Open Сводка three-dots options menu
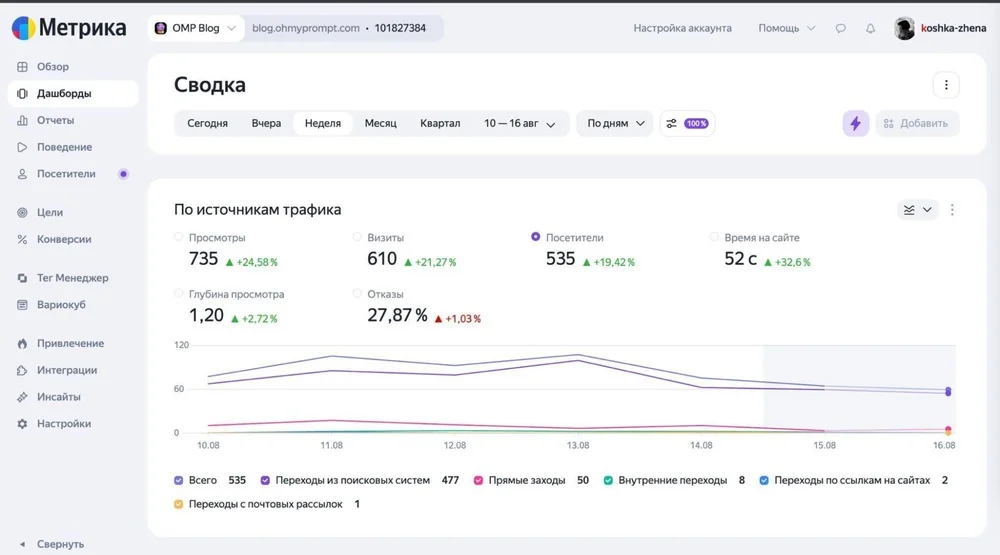This screenshot has height=555, width=1000. click(x=946, y=85)
